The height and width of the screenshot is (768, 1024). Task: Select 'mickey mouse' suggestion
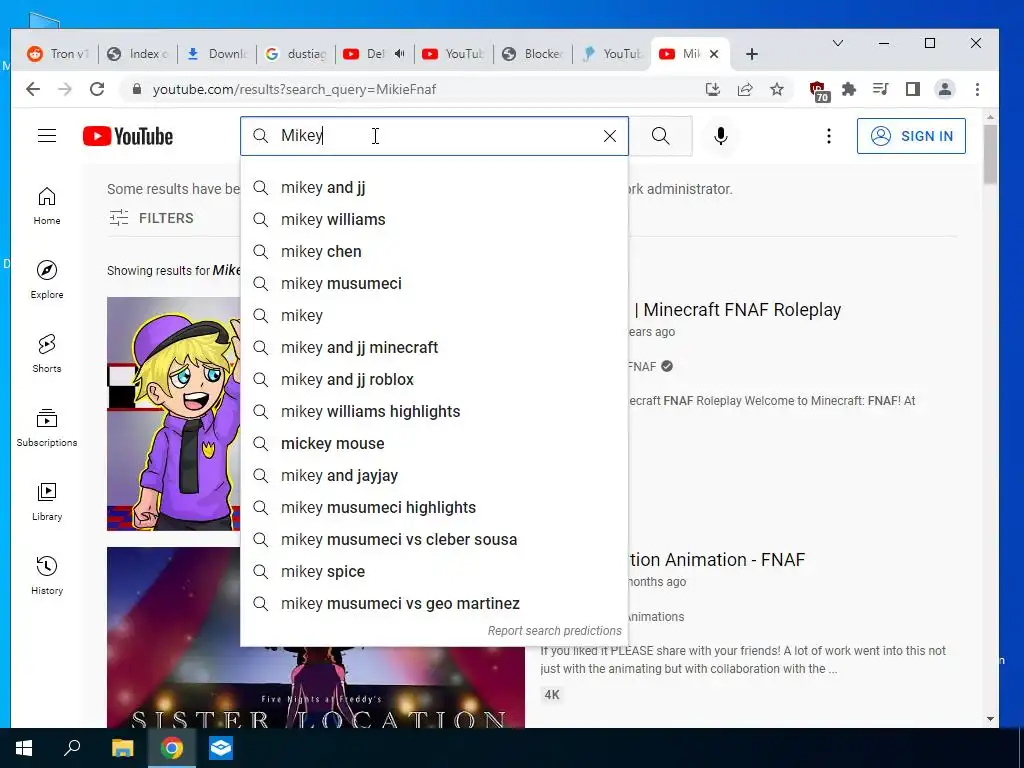click(434, 443)
